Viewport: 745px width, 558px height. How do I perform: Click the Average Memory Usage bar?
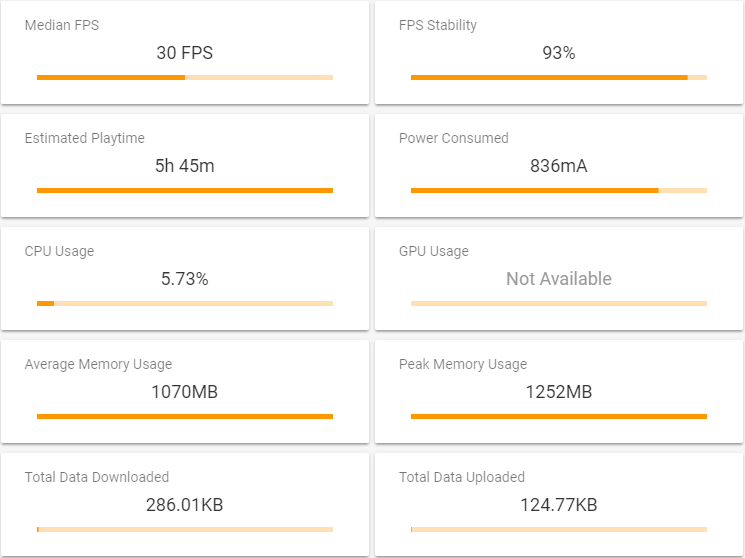(x=185, y=416)
